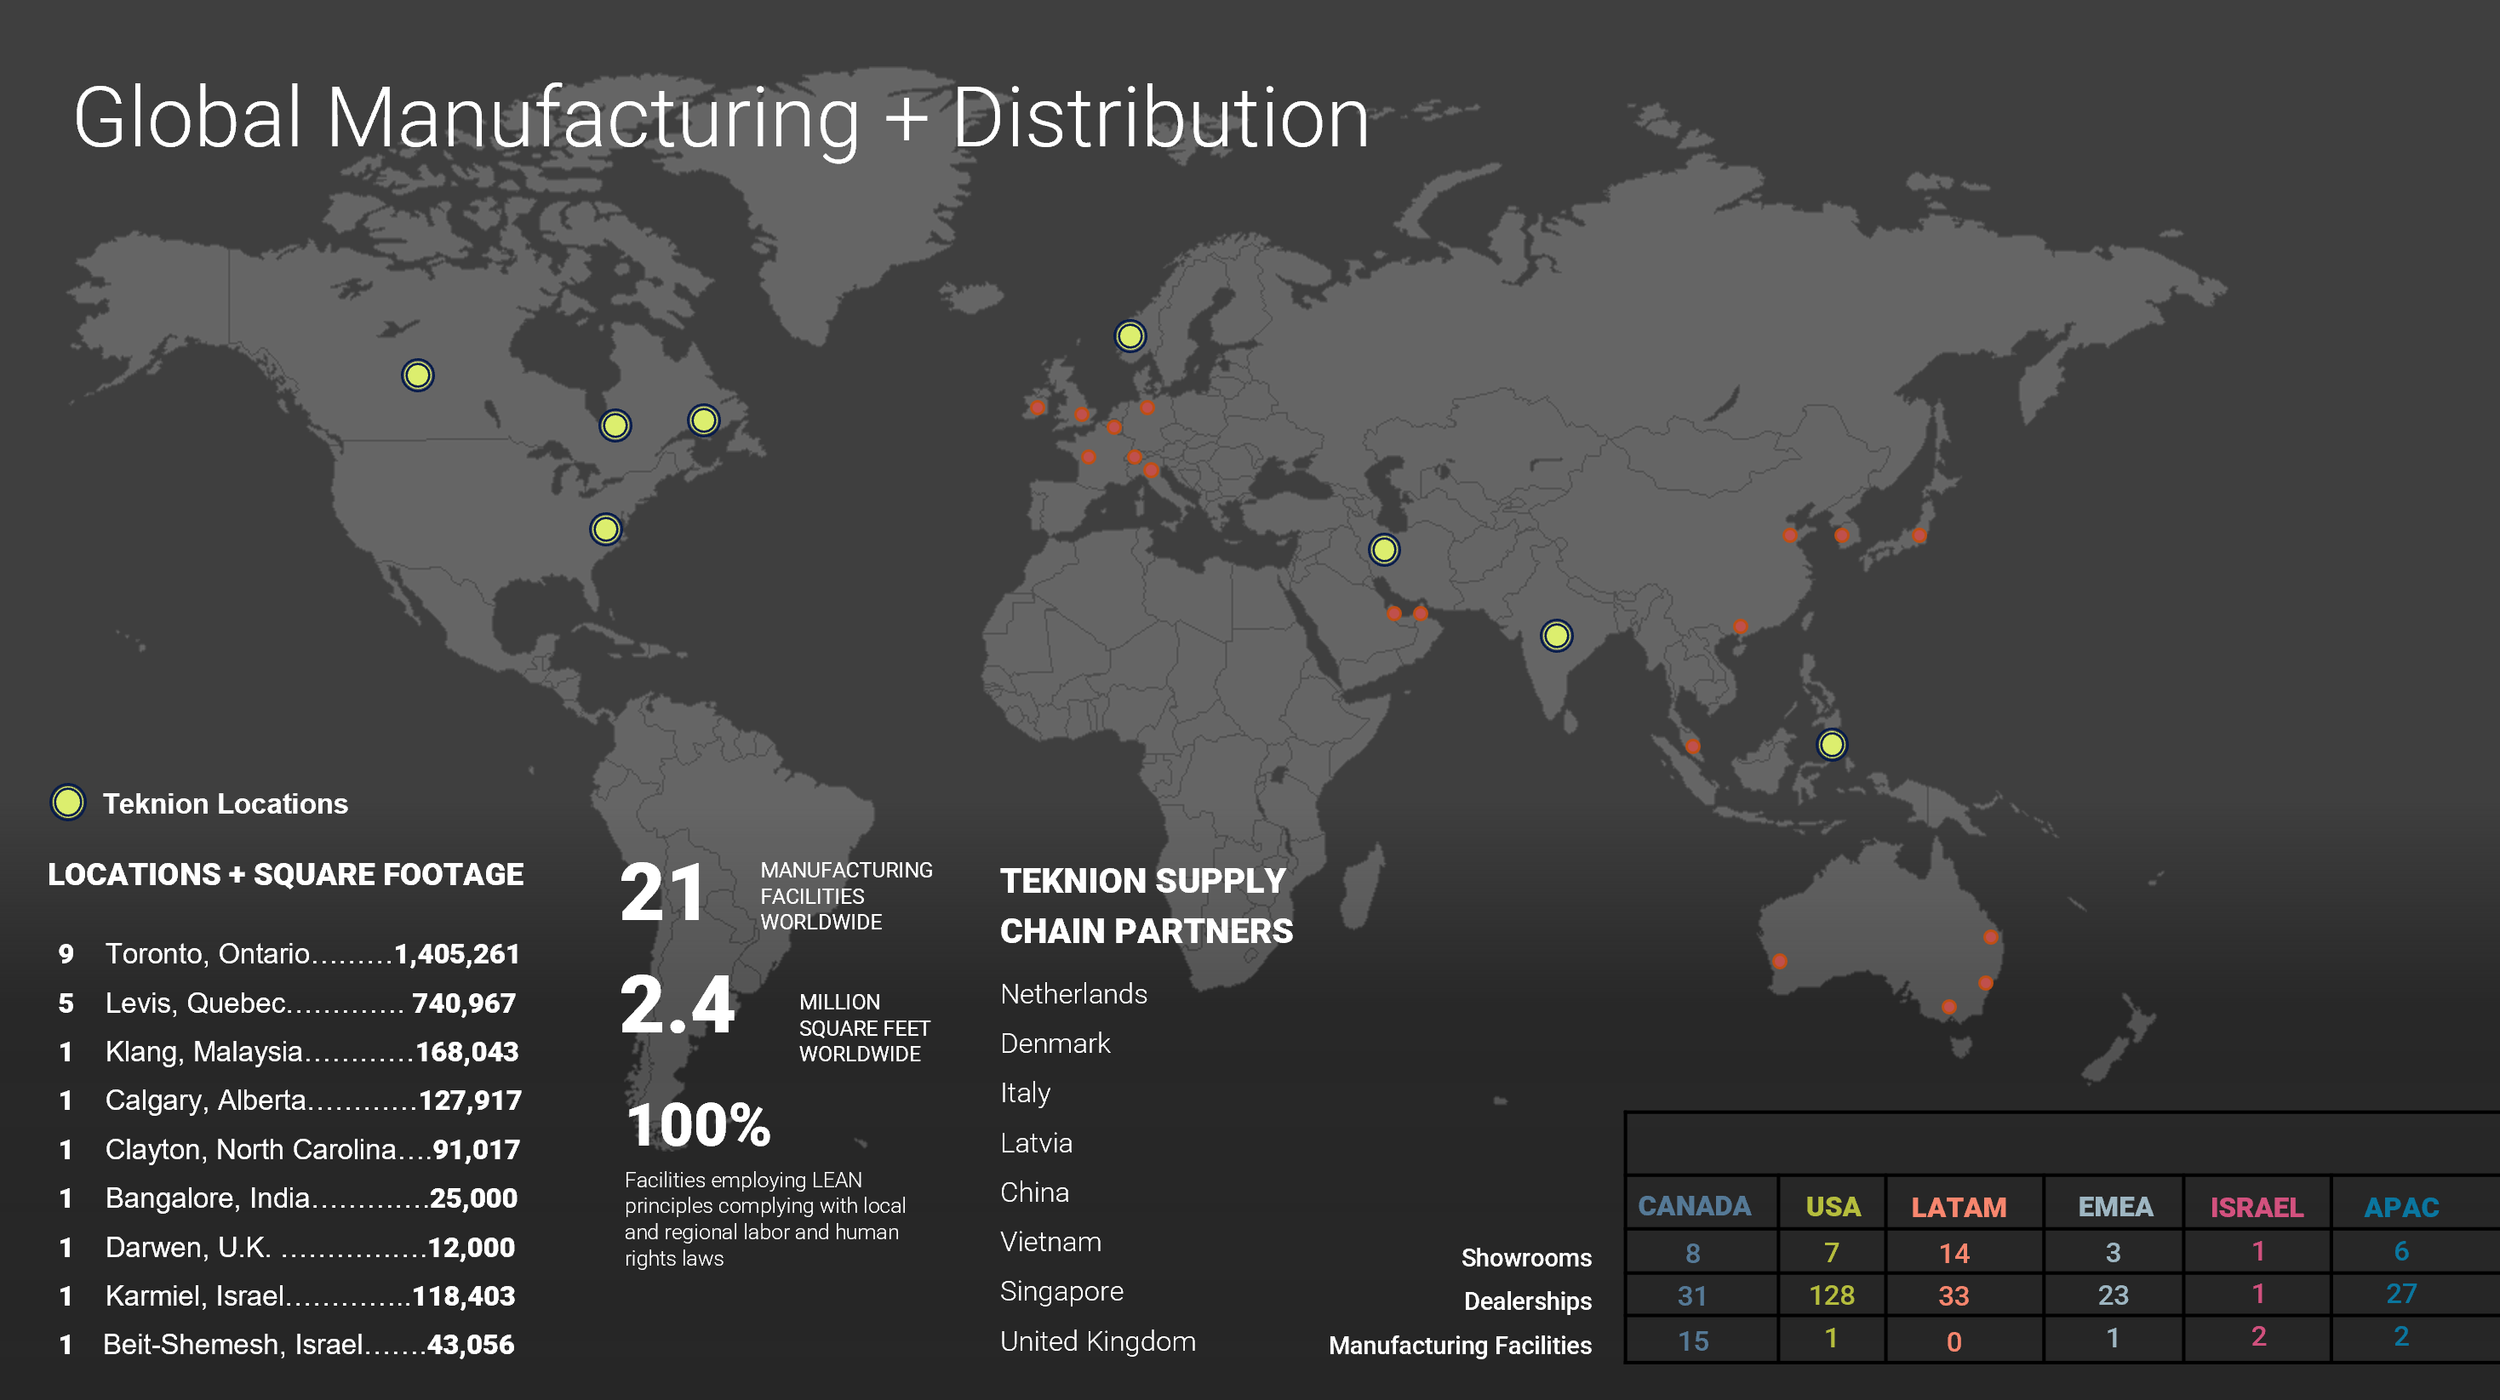The width and height of the screenshot is (2500, 1400).
Task: Select the Israel region Teknion marker
Action: 1384,549
